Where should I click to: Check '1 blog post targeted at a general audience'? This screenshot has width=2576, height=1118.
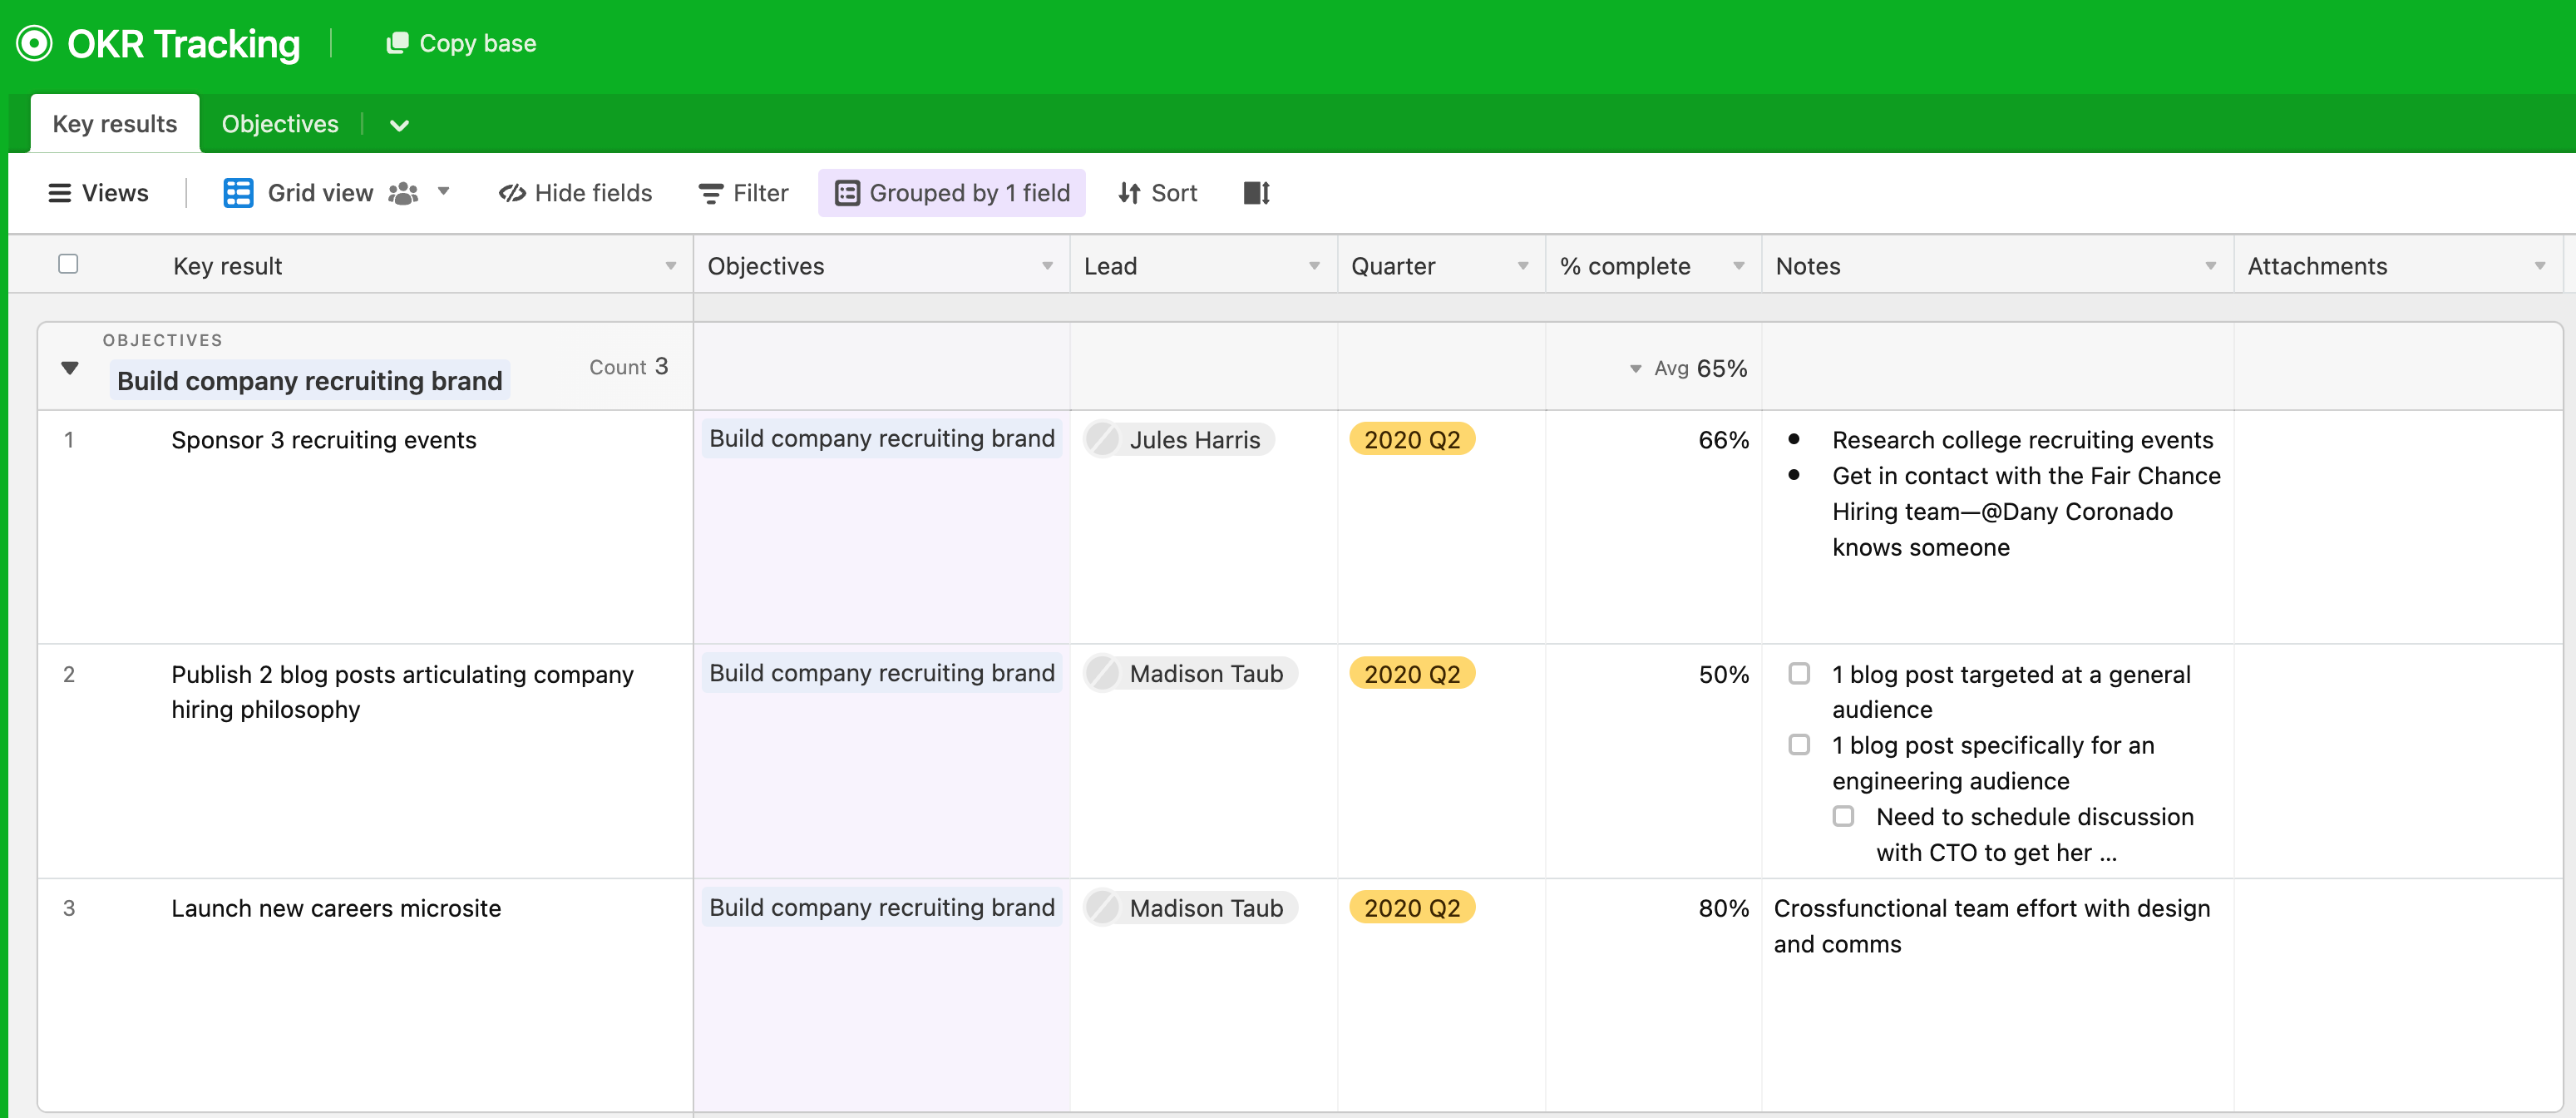(1799, 673)
